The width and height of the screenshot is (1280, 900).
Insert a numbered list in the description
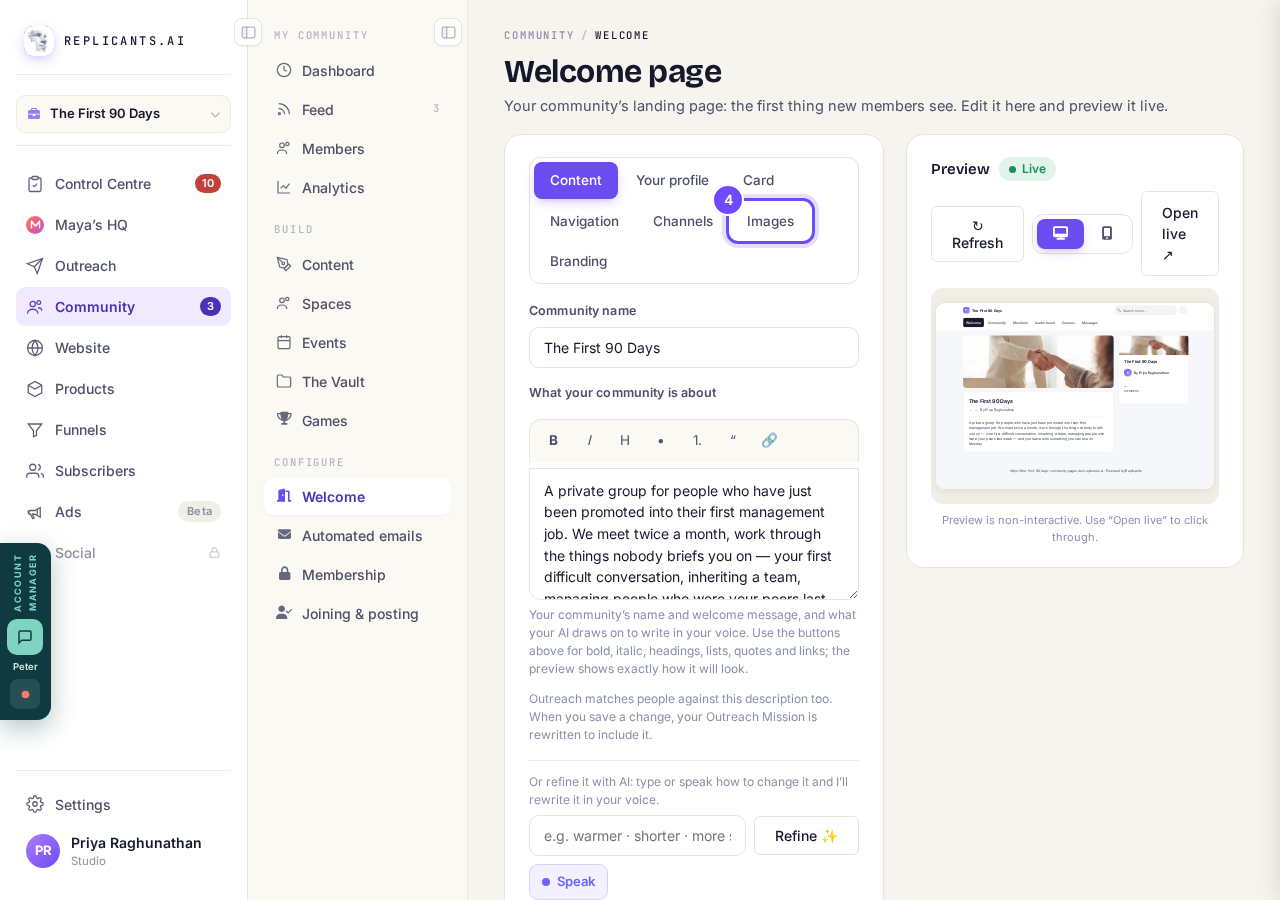pos(697,440)
